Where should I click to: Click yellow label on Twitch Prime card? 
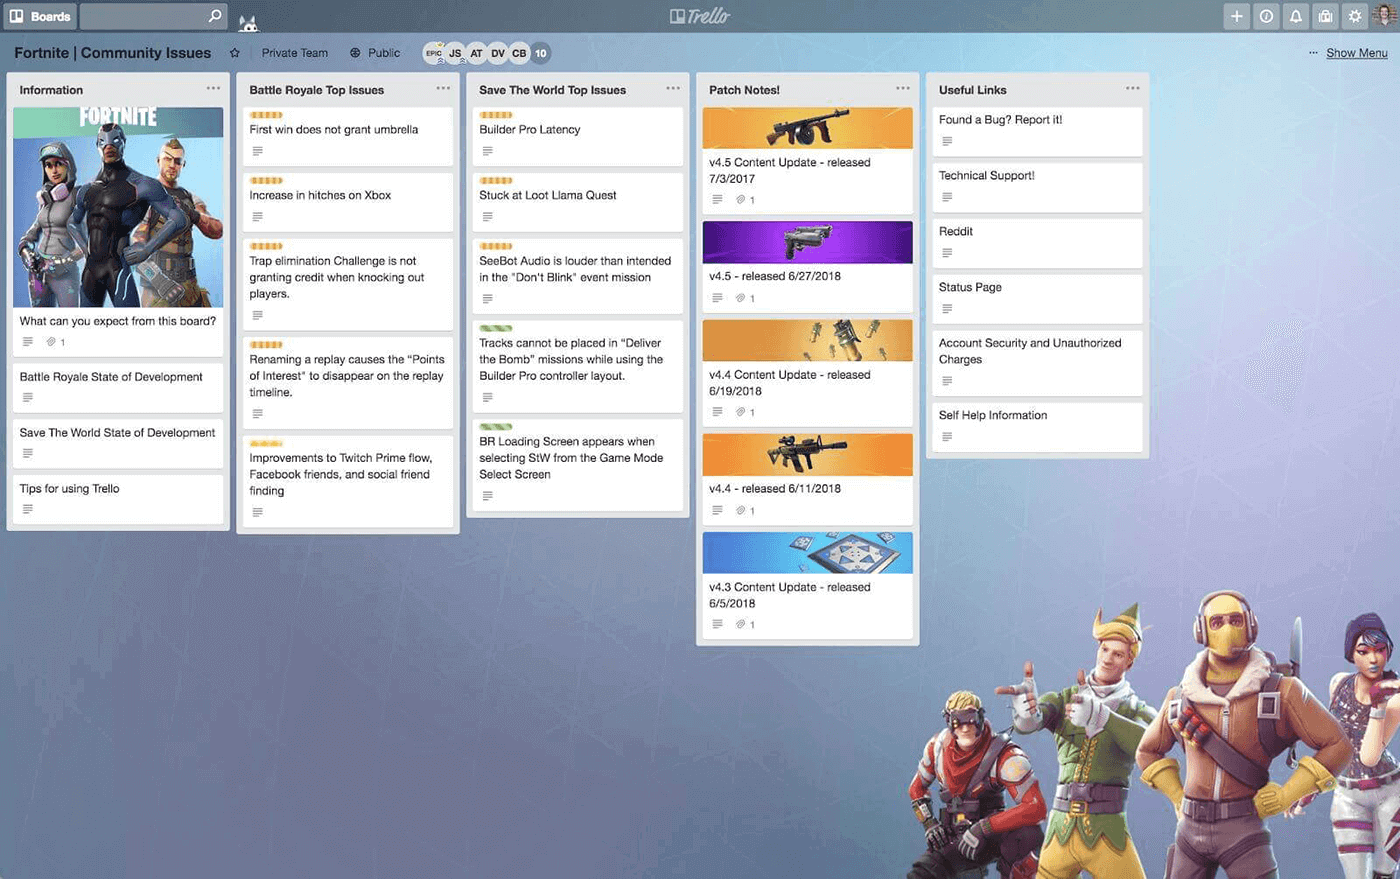coord(266,443)
